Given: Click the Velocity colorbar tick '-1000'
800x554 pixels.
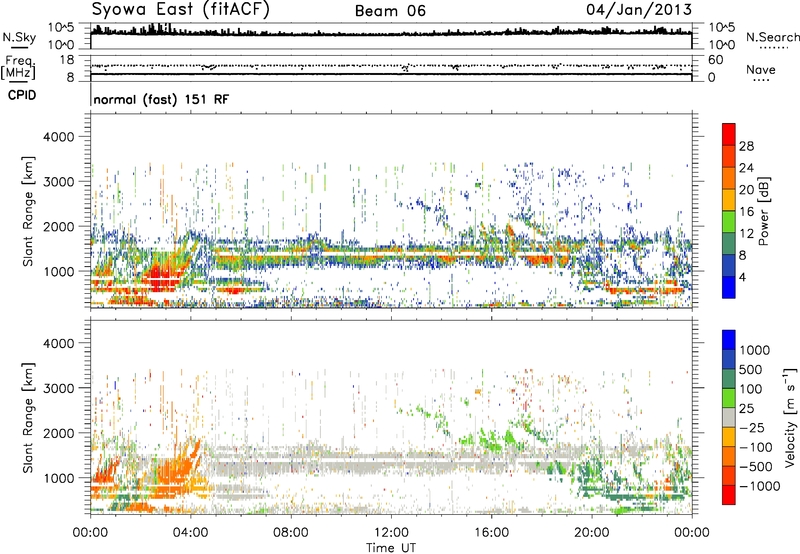Looking at the screenshot, I should [x=759, y=486].
